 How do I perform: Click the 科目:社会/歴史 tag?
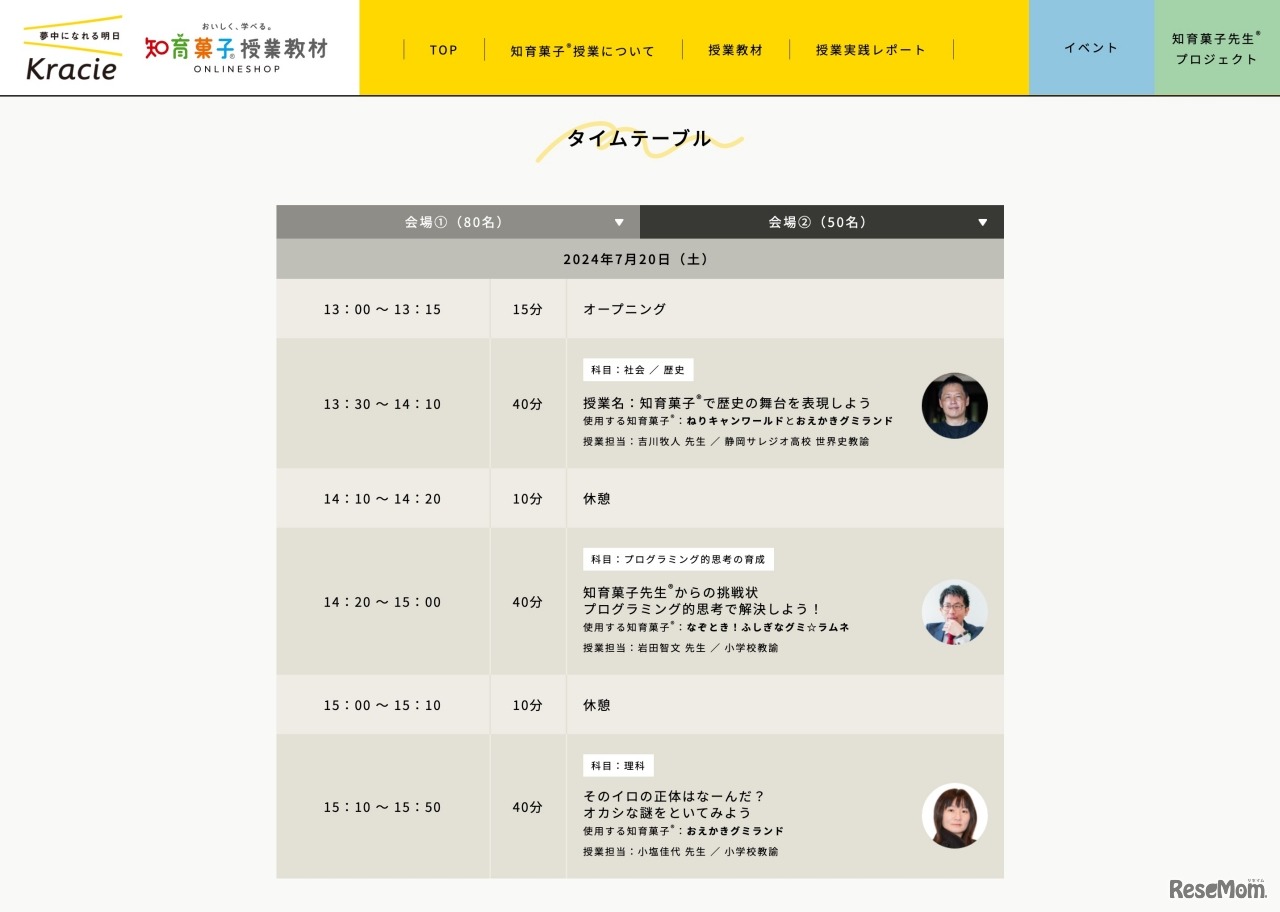point(638,370)
